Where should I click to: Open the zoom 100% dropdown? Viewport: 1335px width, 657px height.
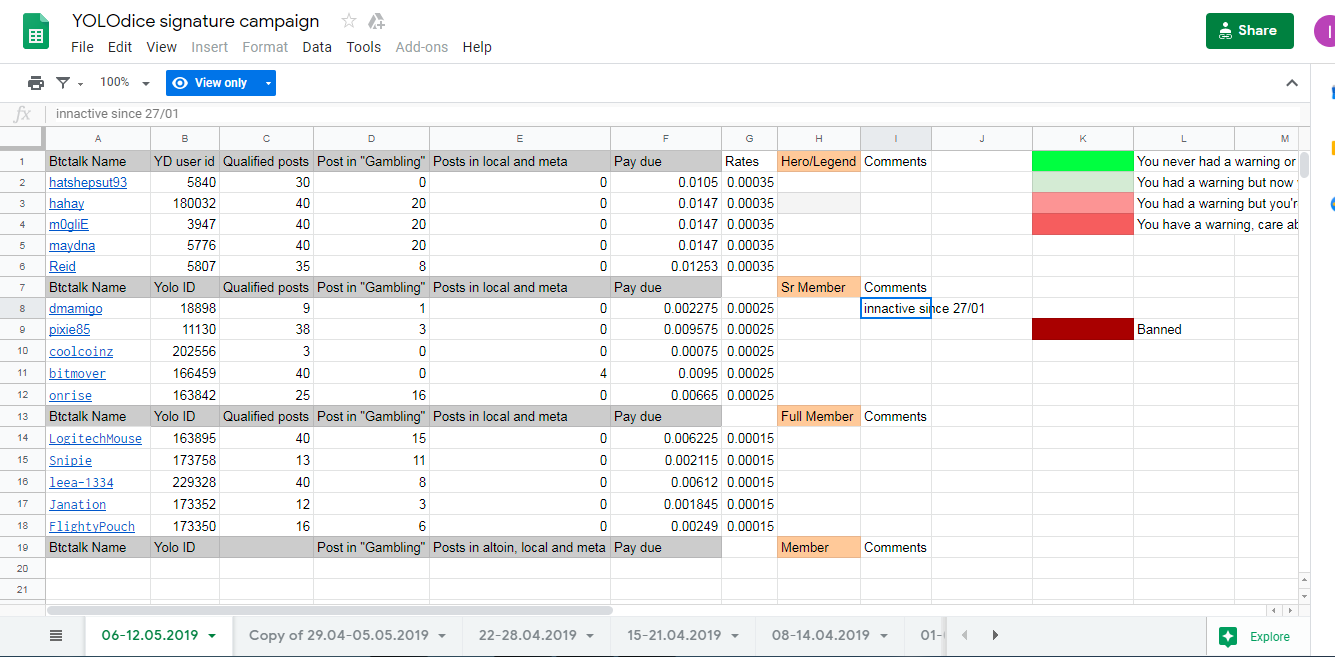pyautogui.click(x=125, y=83)
